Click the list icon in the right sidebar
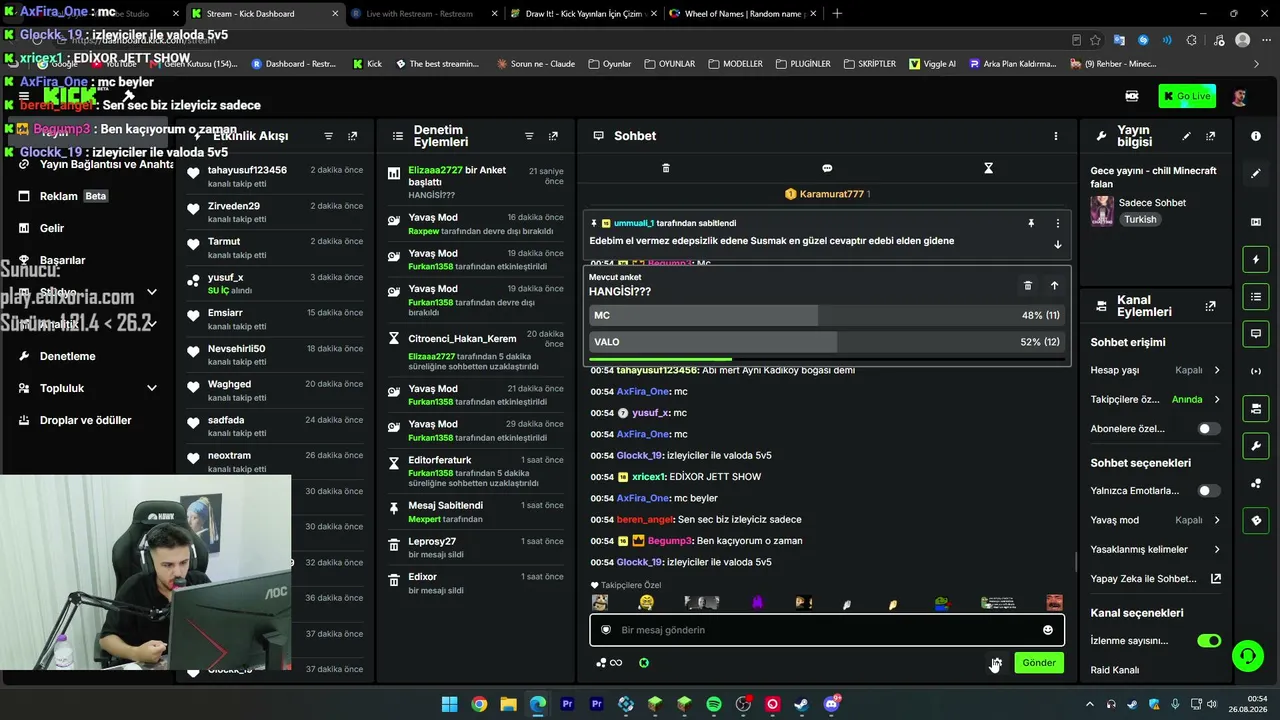The height and width of the screenshot is (720, 1280). pyautogui.click(x=1256, y=297)
